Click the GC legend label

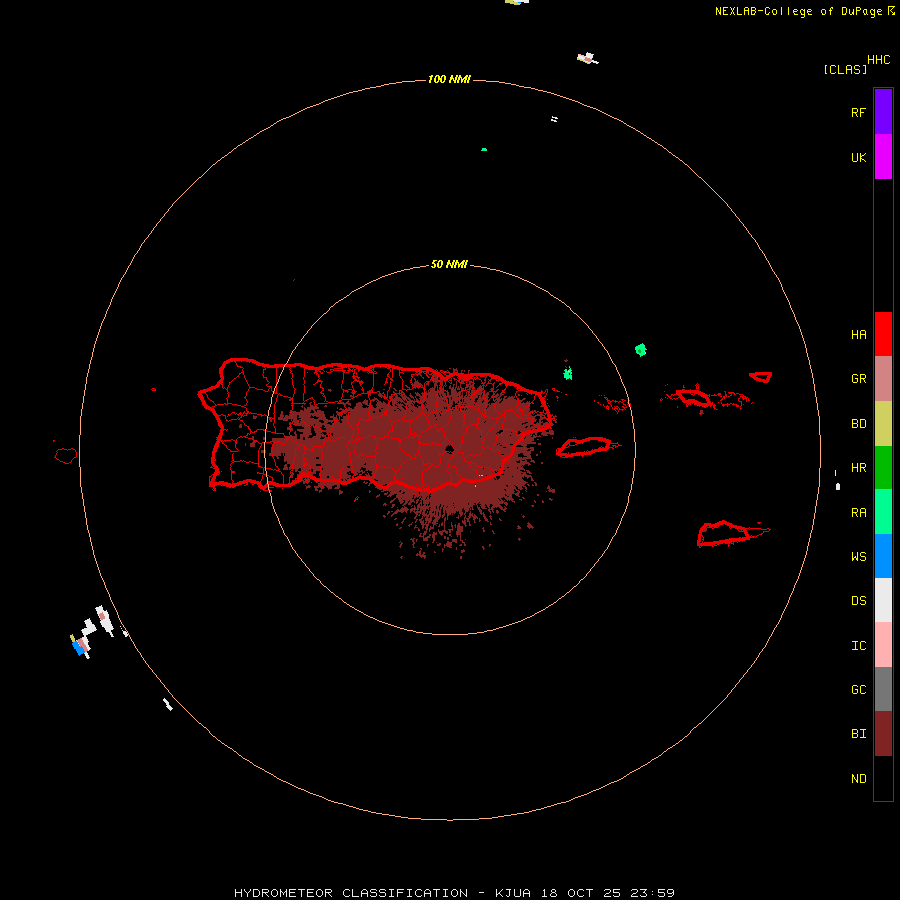(858, 689)
